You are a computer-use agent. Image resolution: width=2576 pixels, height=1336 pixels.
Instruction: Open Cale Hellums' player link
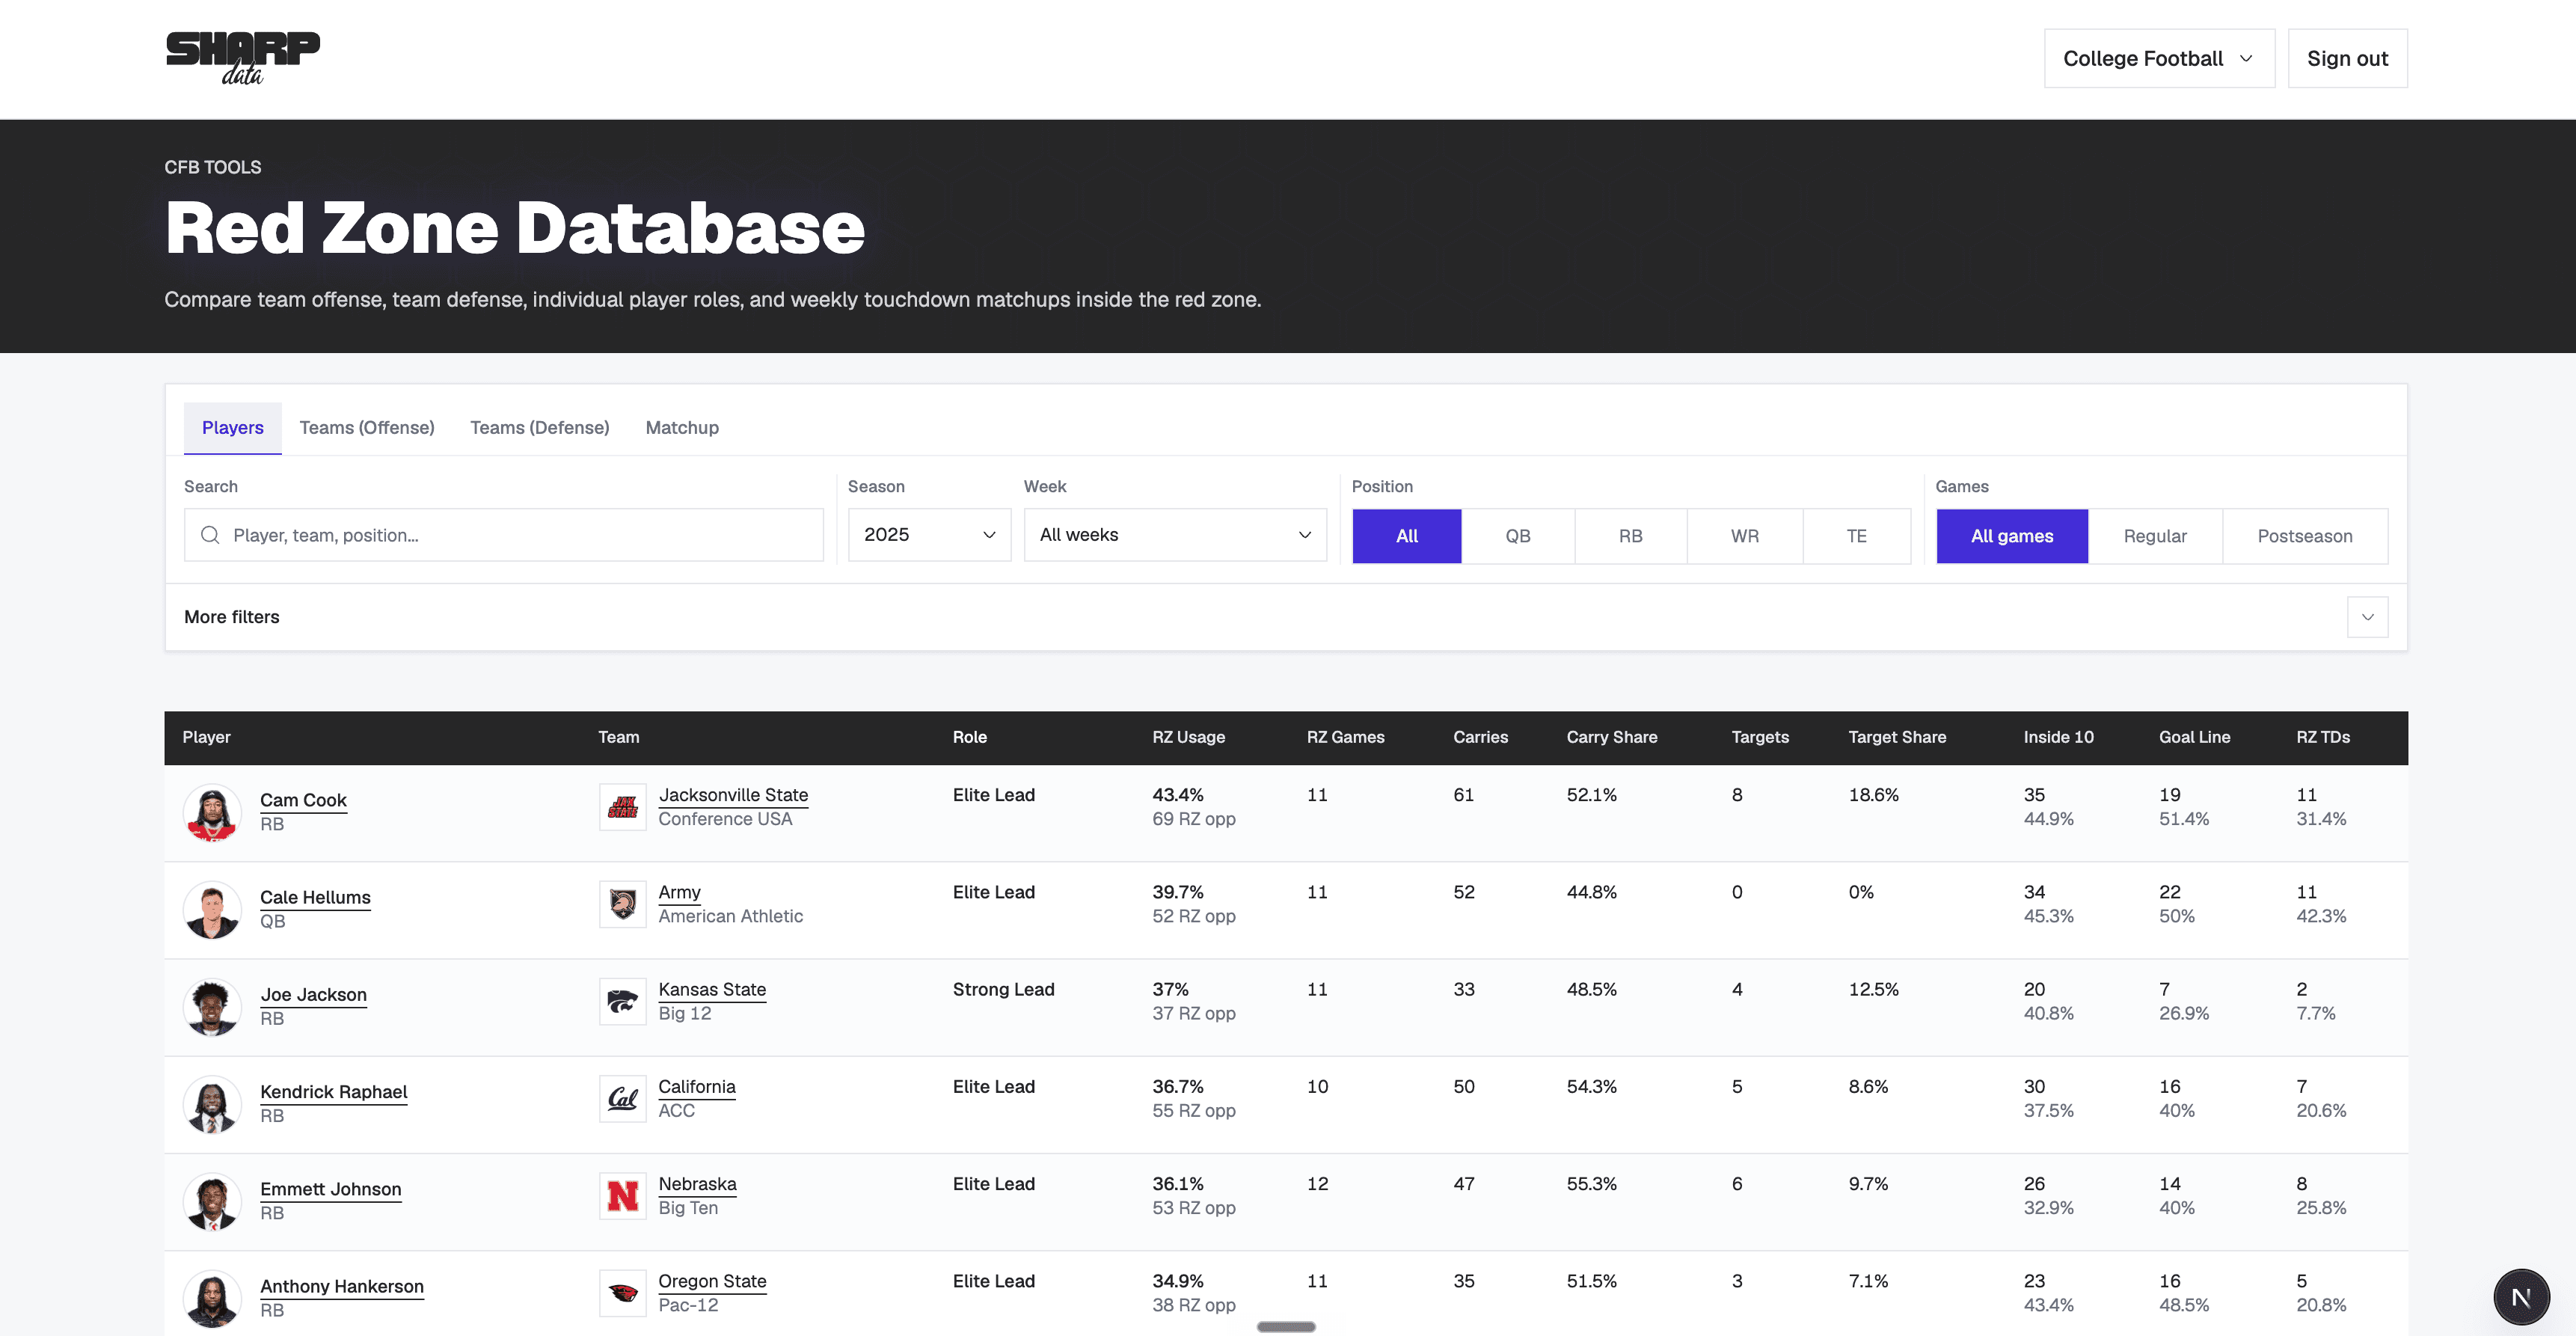(315, 897)
